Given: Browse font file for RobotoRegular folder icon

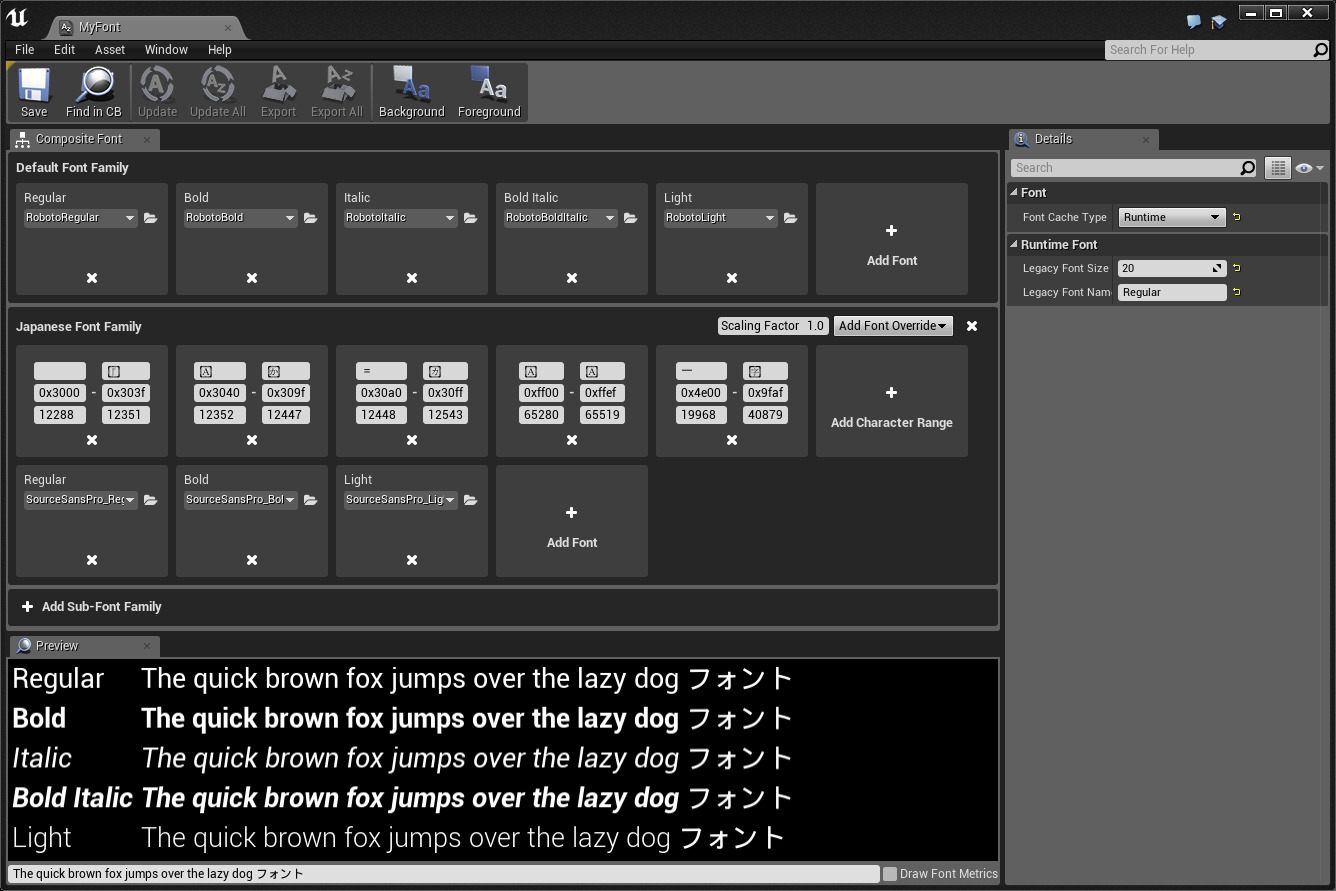Looking at the screenshot, I should pyautogui.click(x=151, y=218).
